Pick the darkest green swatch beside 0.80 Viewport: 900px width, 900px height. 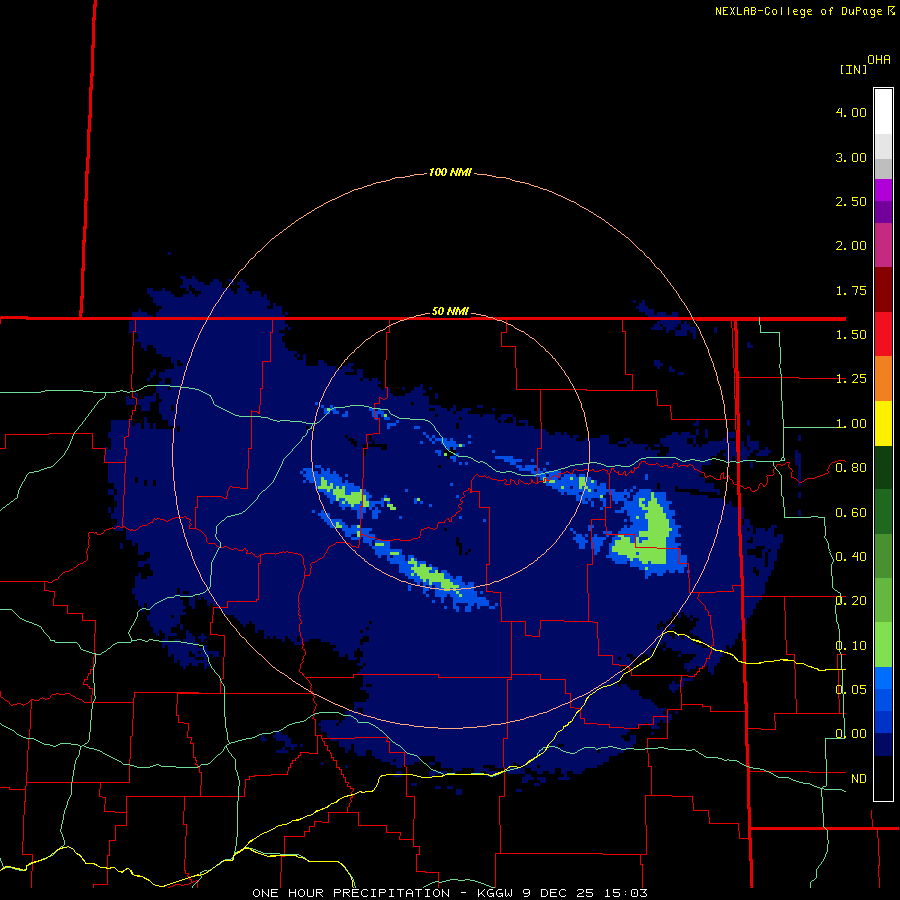click(883, 468)
